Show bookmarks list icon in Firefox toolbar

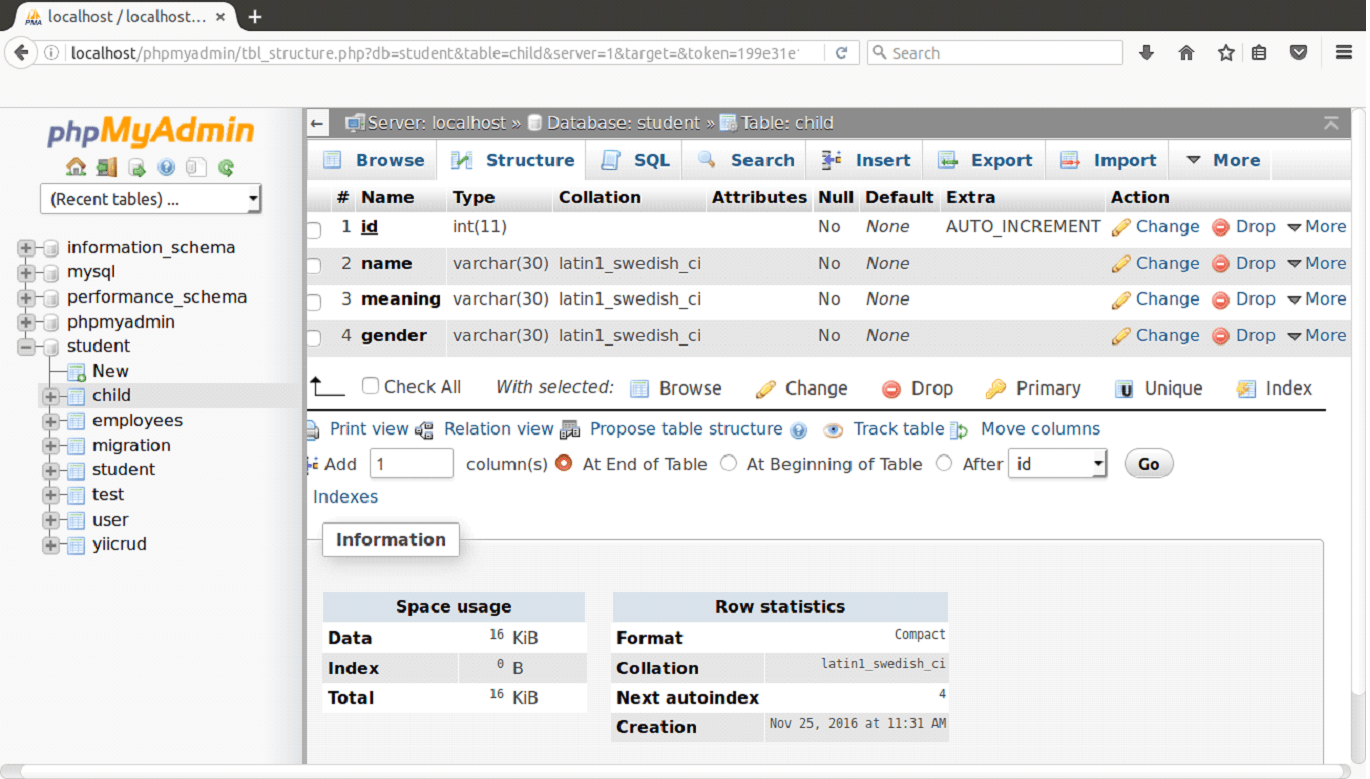(x=1259, y=53)
